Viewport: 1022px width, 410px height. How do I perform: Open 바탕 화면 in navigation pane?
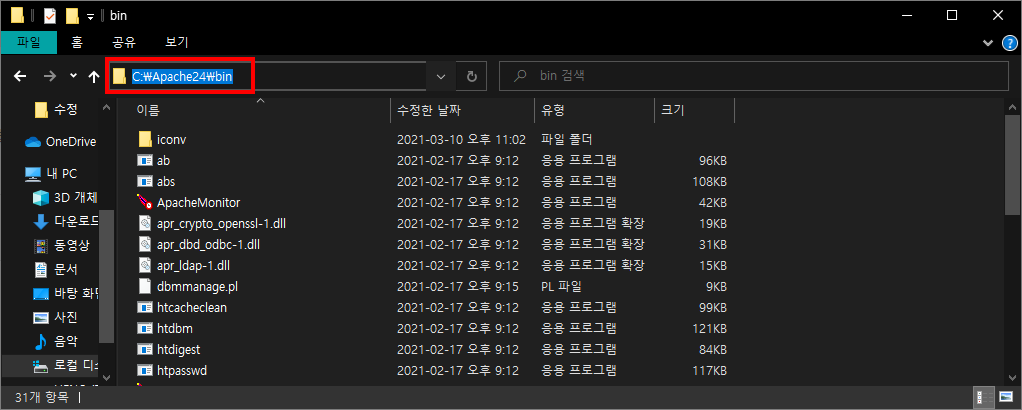pyautogui.click(x=65, y=293)
